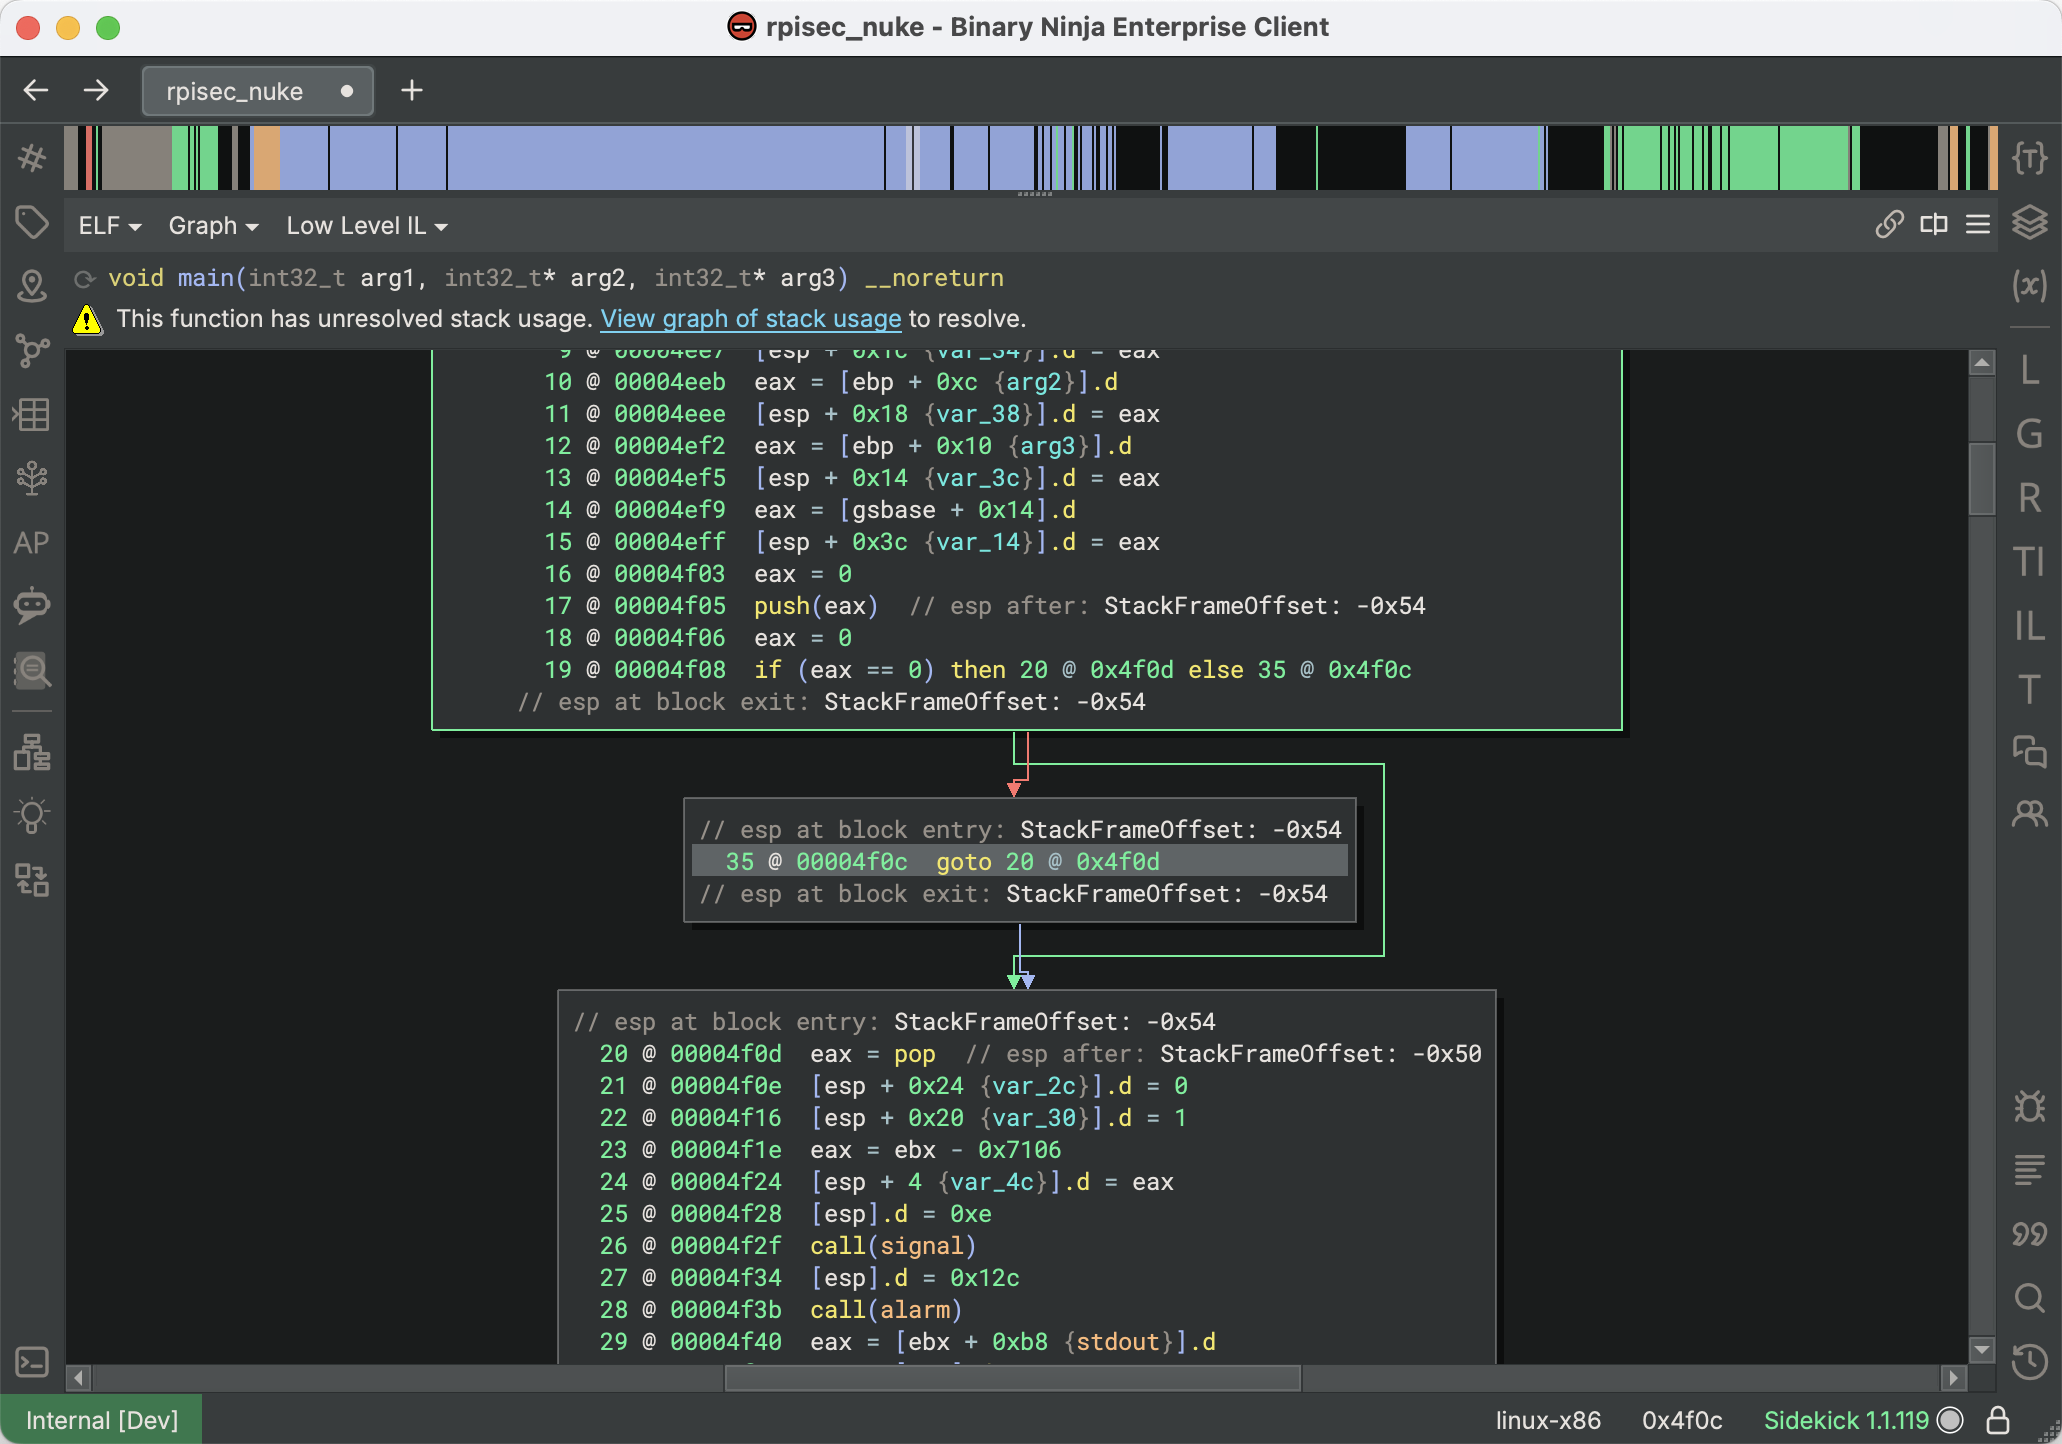Click Sidekick 1.1.119 status text
The height and width of the screenshot is (1444, 2062).
tap(1846, 1420)
